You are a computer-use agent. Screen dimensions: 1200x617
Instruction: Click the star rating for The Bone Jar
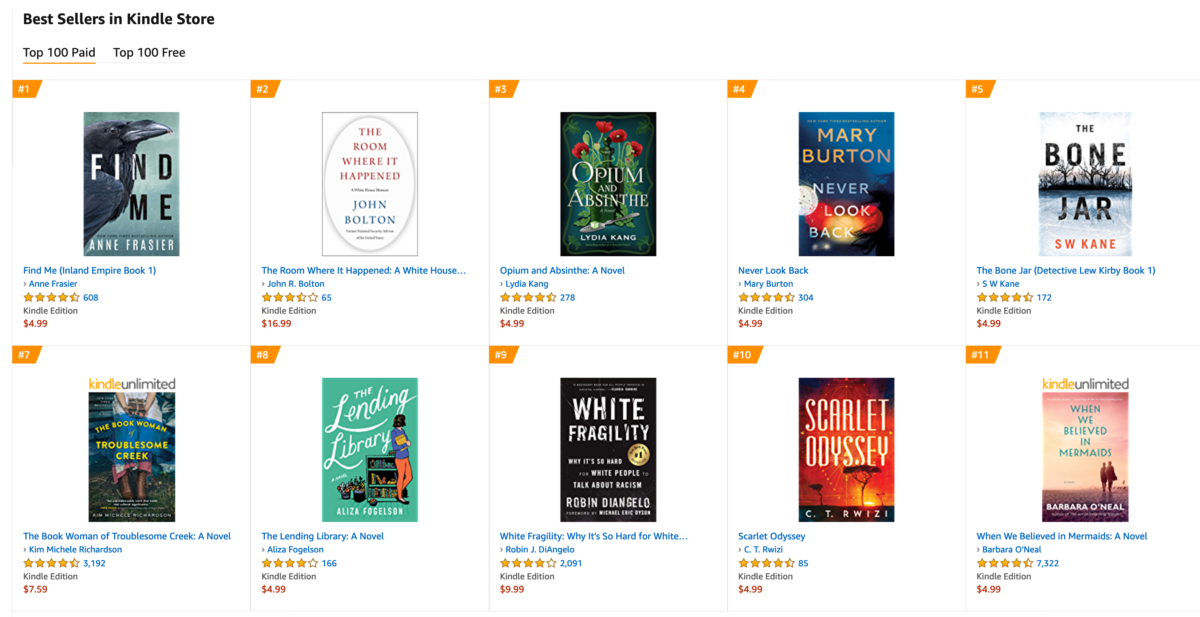1004,297
